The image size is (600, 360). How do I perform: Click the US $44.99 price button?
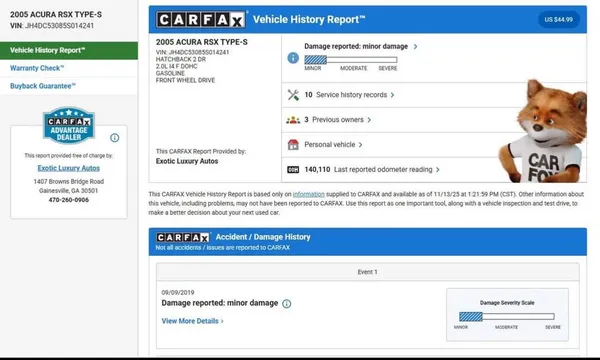[559, 20]
